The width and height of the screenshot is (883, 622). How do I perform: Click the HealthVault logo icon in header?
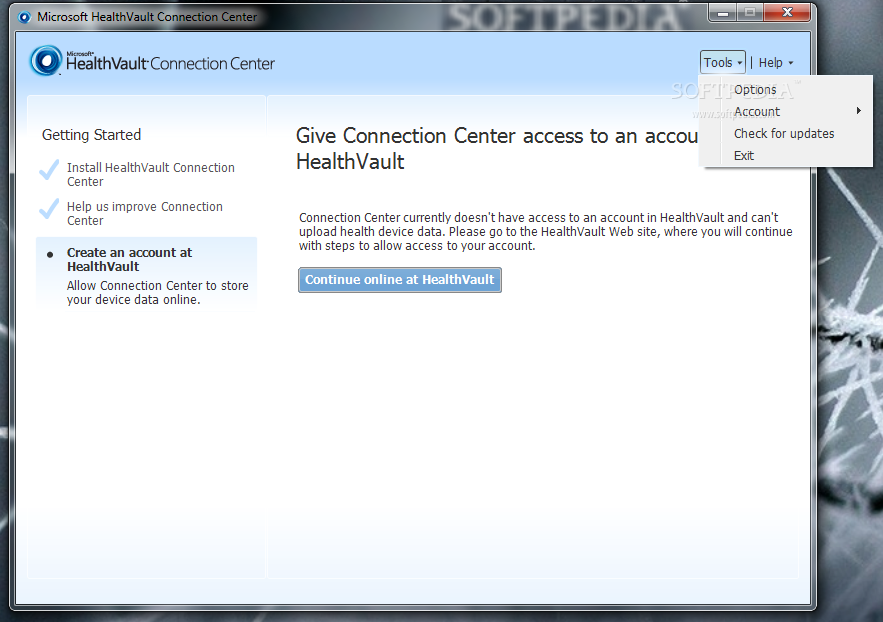46,61
